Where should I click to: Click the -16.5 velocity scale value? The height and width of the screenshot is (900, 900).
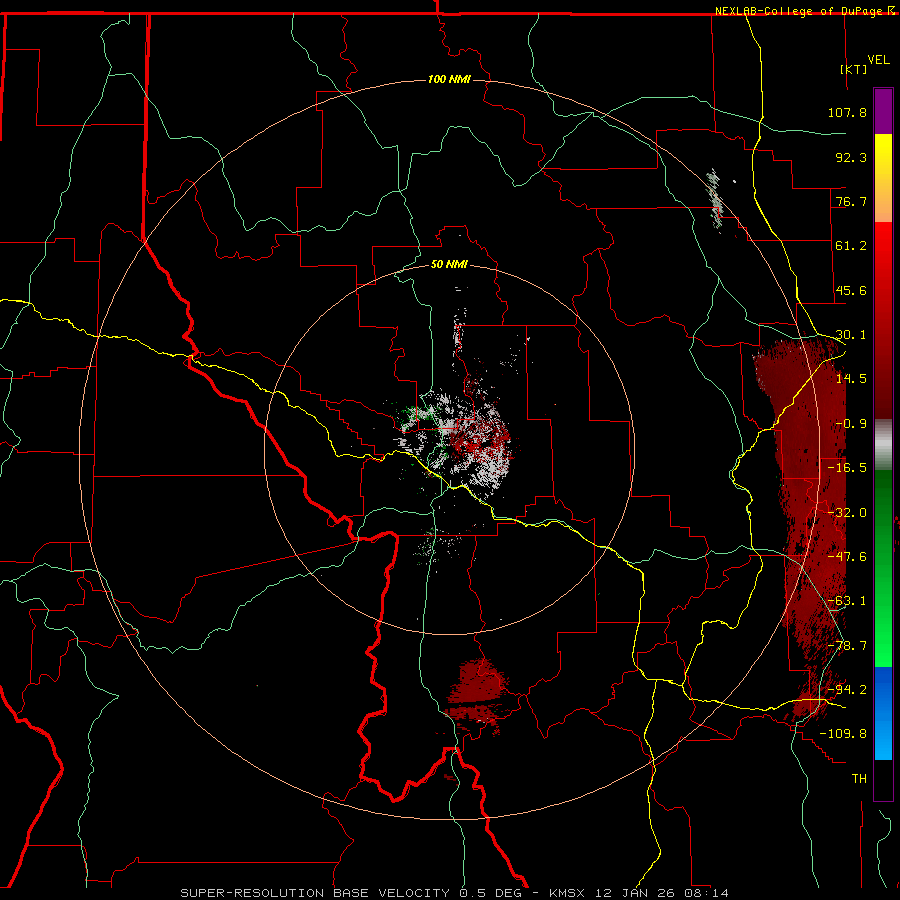click(x=847, y=468)
